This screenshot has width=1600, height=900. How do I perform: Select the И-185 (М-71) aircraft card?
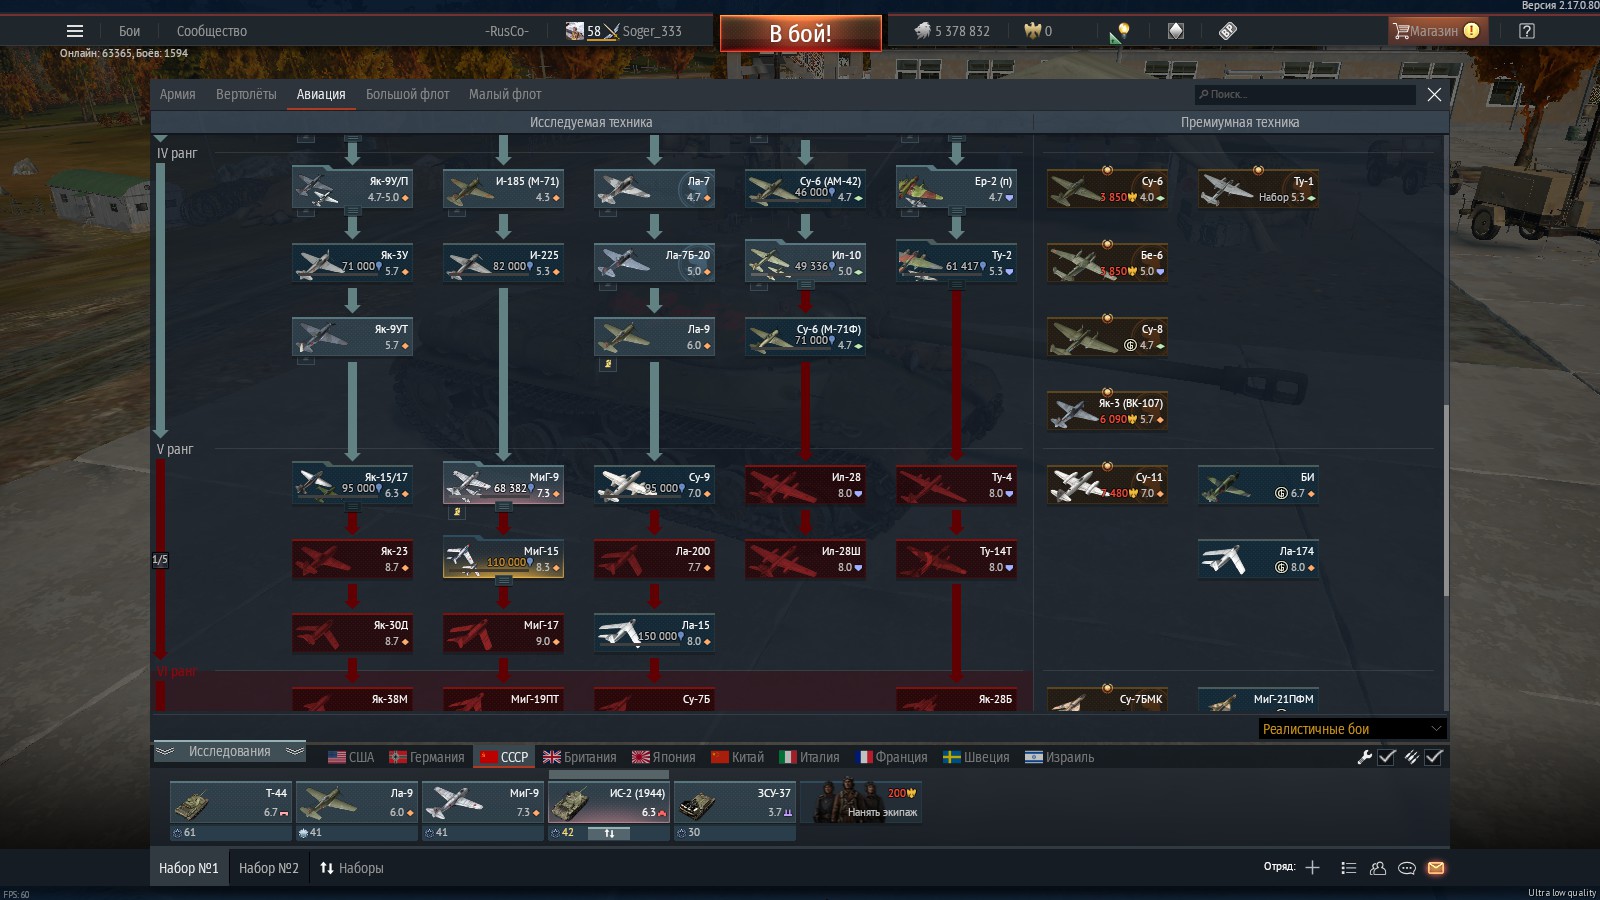click(x=503, y=188)
